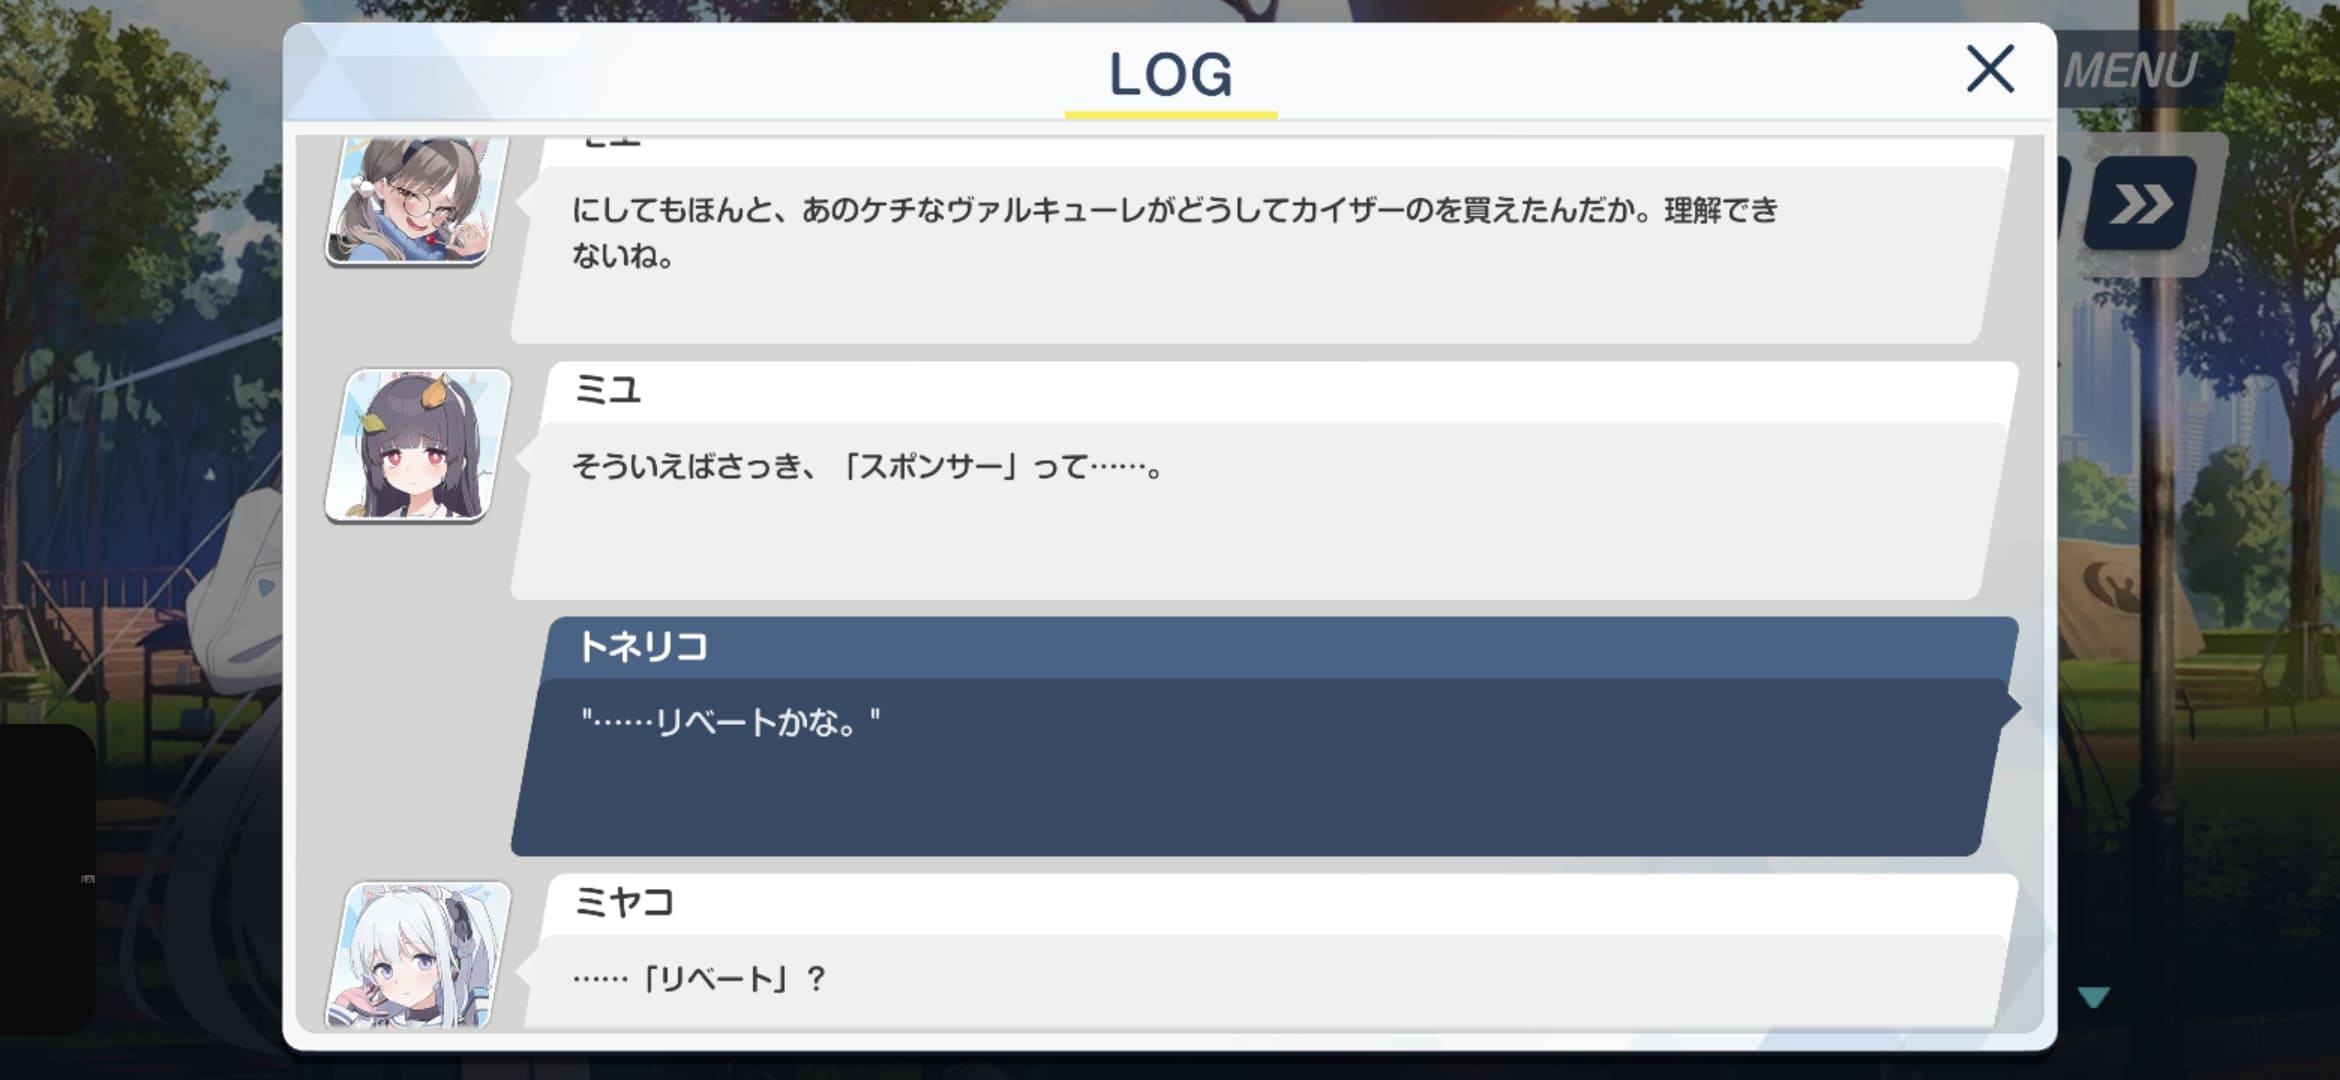Click the black panel at the left edge
The height and width of the screenshot is (1080, 2340).
[x=47, y=878]
